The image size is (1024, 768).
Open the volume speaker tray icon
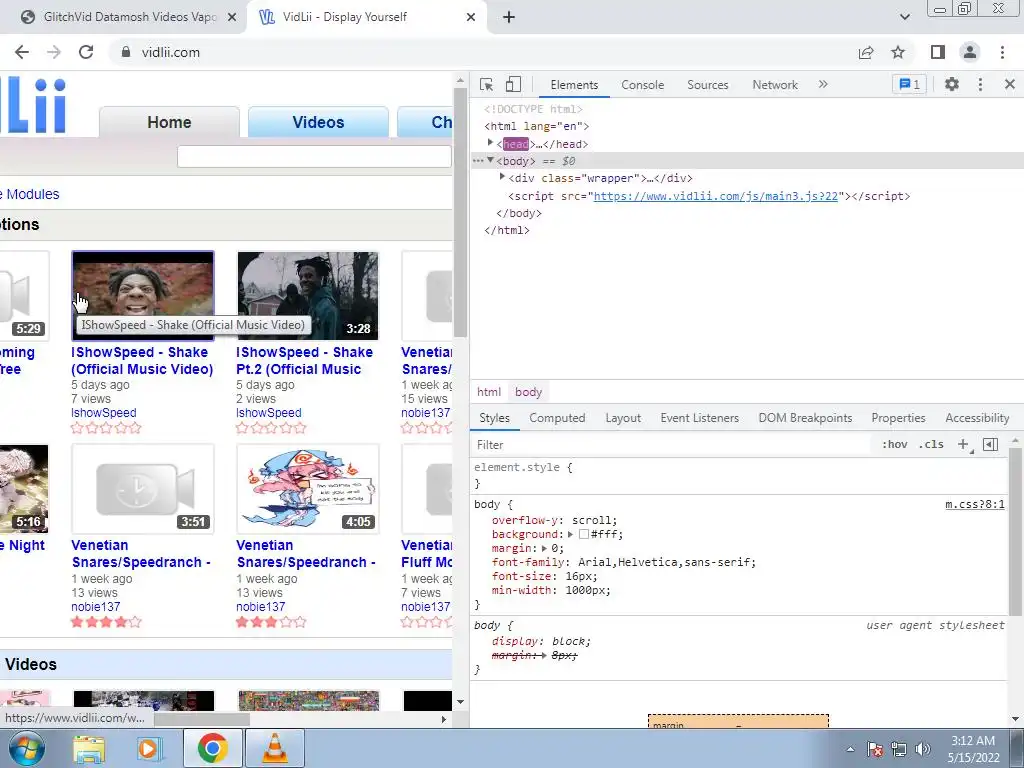[923, 749]
